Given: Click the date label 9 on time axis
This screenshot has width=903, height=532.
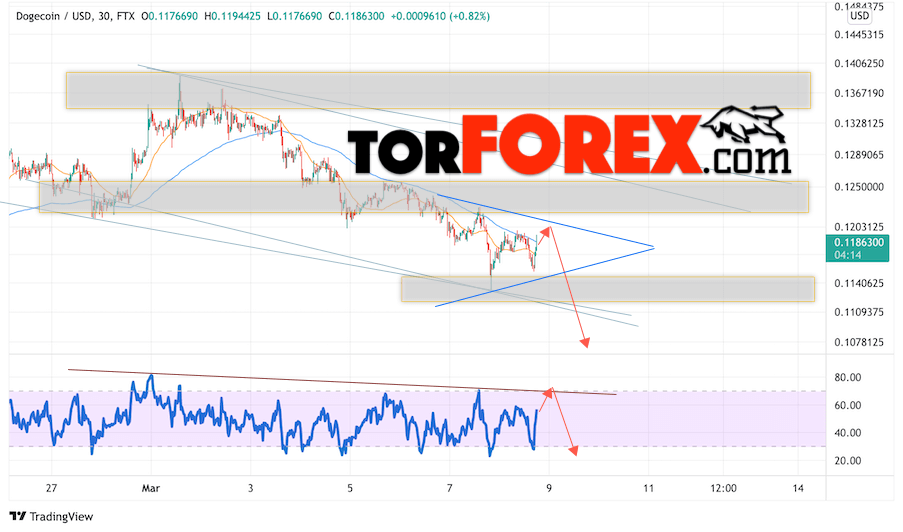Looking at the screenshot, I should click(x=549, y=488).
